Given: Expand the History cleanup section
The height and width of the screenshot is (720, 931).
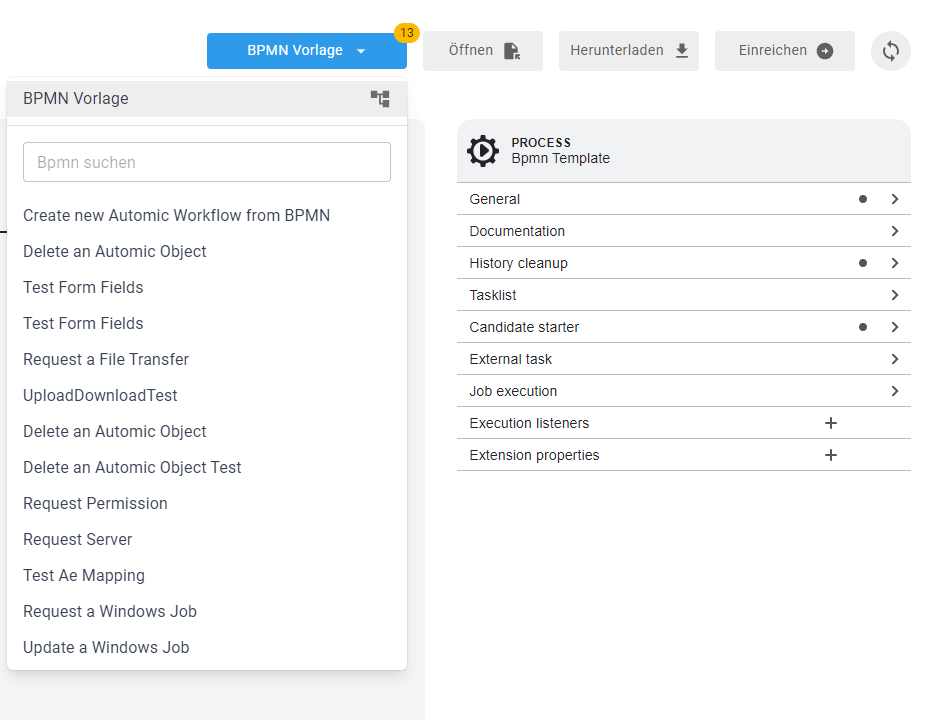Looking at the screenshot, I should [x=683, y=263].
